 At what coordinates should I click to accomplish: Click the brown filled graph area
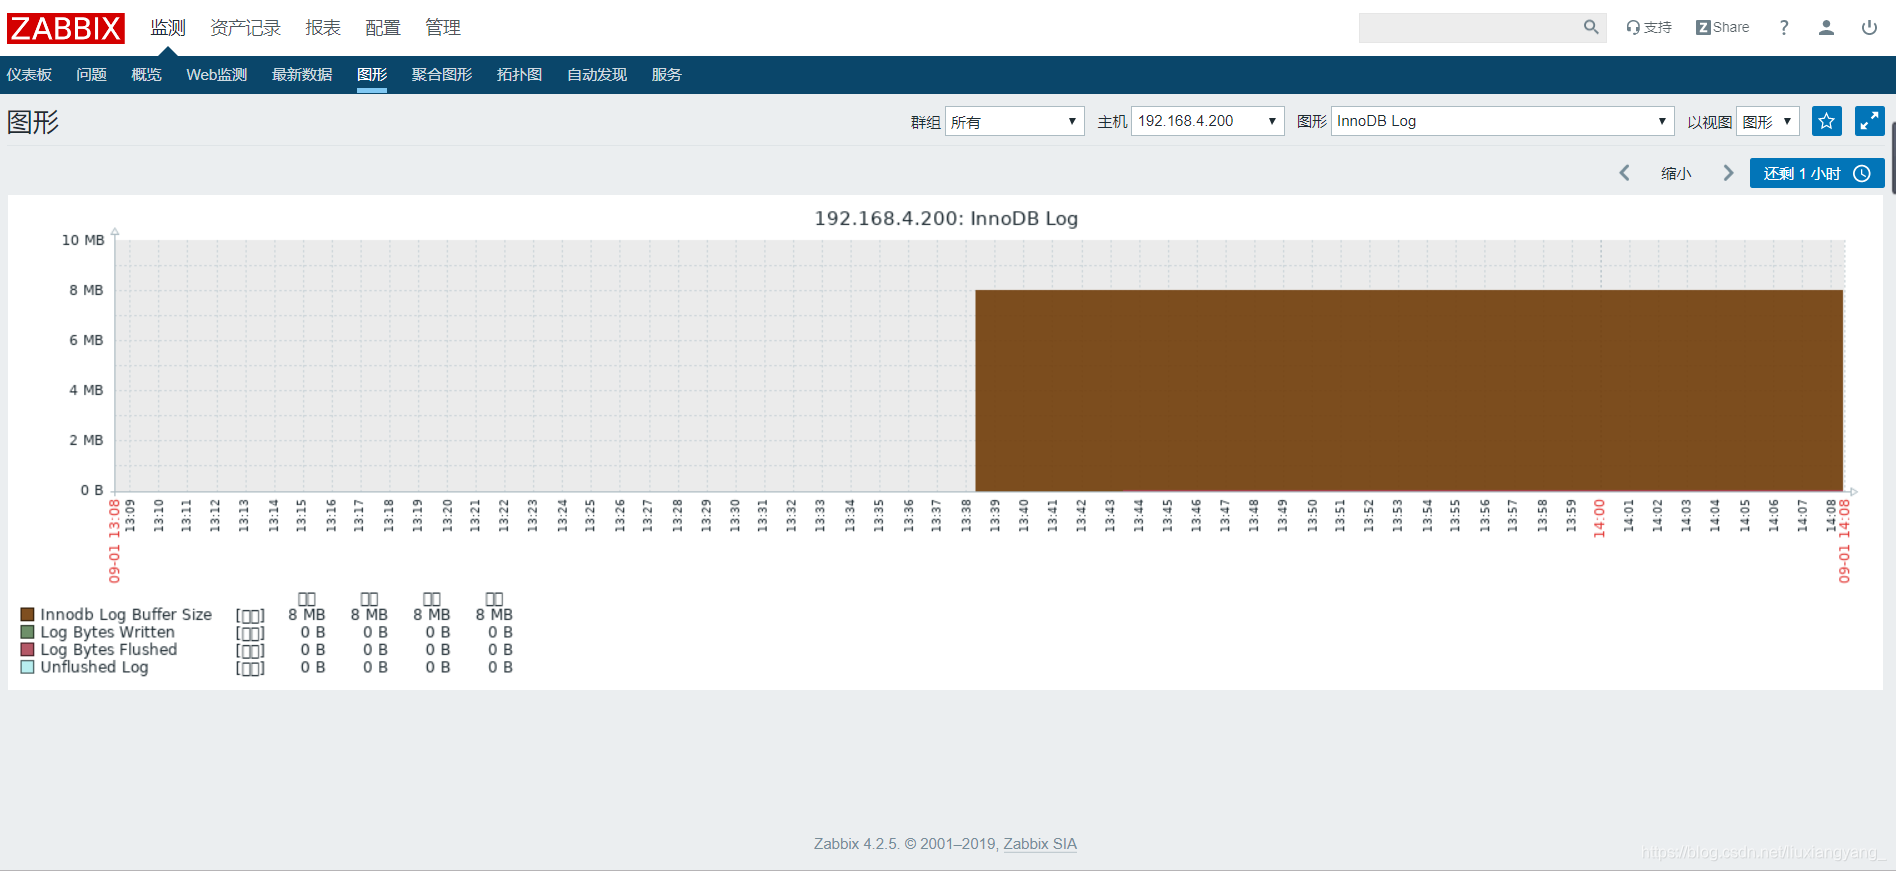1409,390
